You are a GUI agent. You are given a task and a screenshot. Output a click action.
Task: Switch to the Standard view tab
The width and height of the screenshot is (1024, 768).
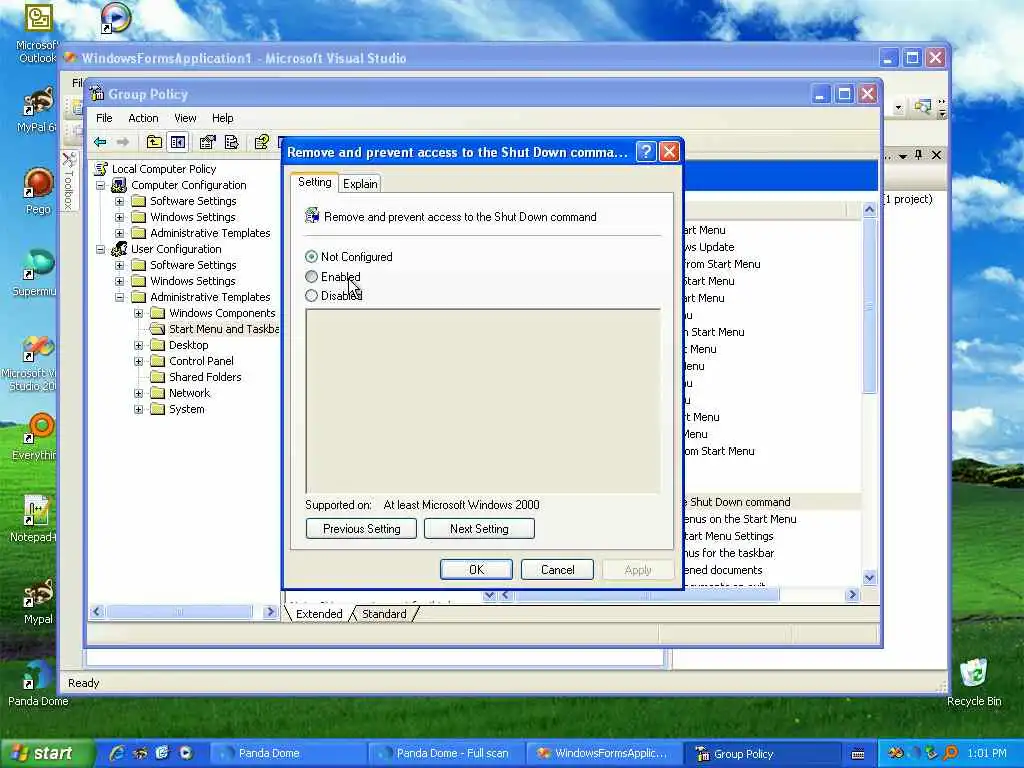point(384,614)
